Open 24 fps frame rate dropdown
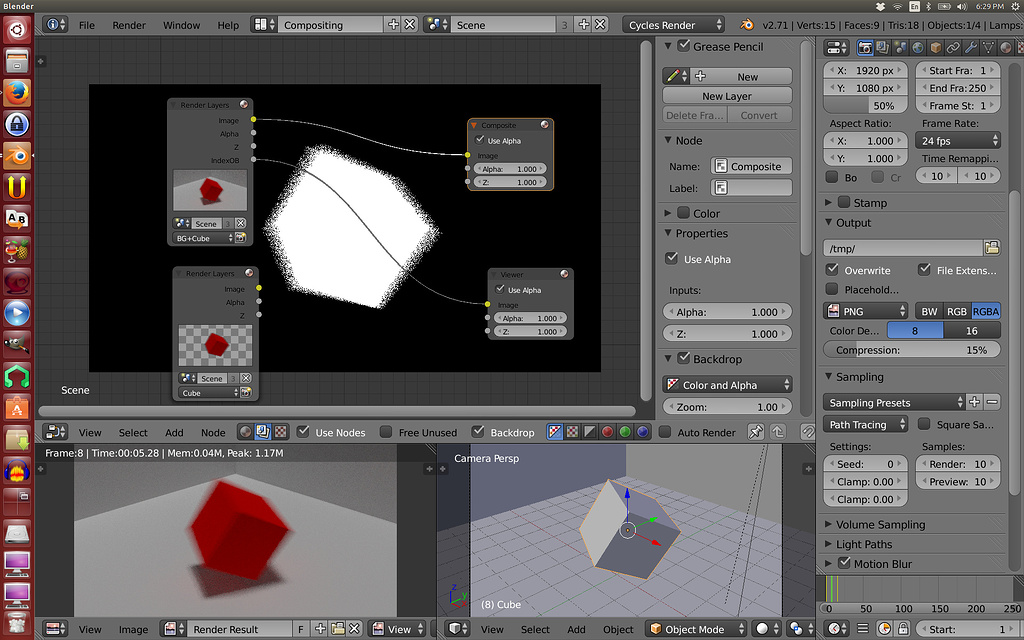The height and width of the screenshot is (640, 1024). click(958, 140)
